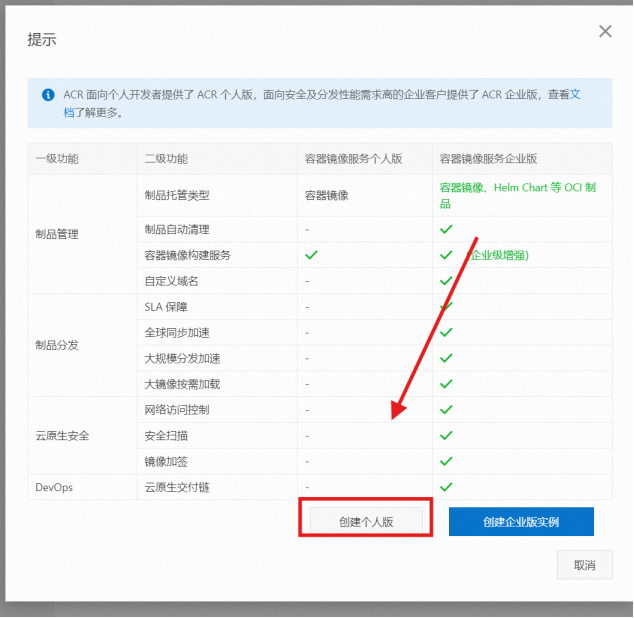634x618 pixels.
Task: Click the 提示 dialog title
Action: (42, 39)
